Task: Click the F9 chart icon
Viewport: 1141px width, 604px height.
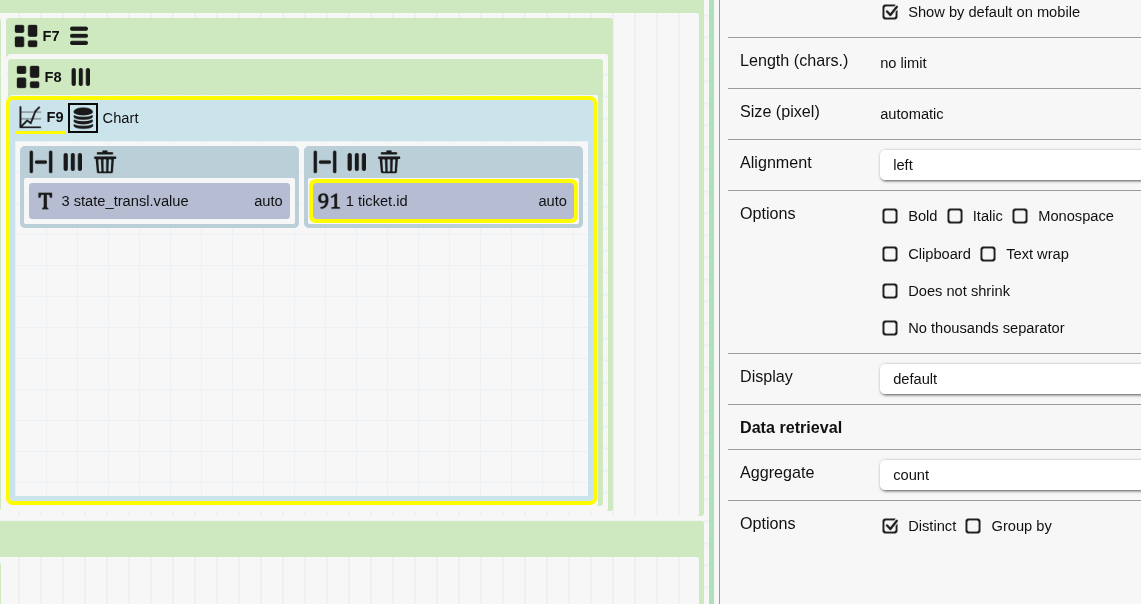Action: [30, 118]
